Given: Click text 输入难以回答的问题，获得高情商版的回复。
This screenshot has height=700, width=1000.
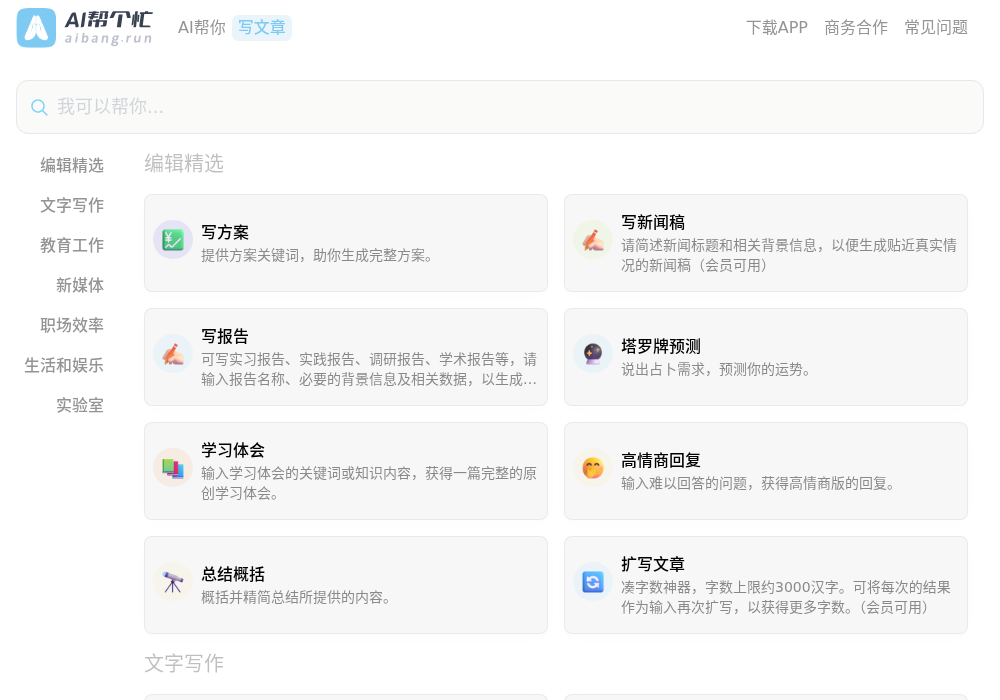Looking at the screenshot, I should pyautogui.click(x=758, y=484).
